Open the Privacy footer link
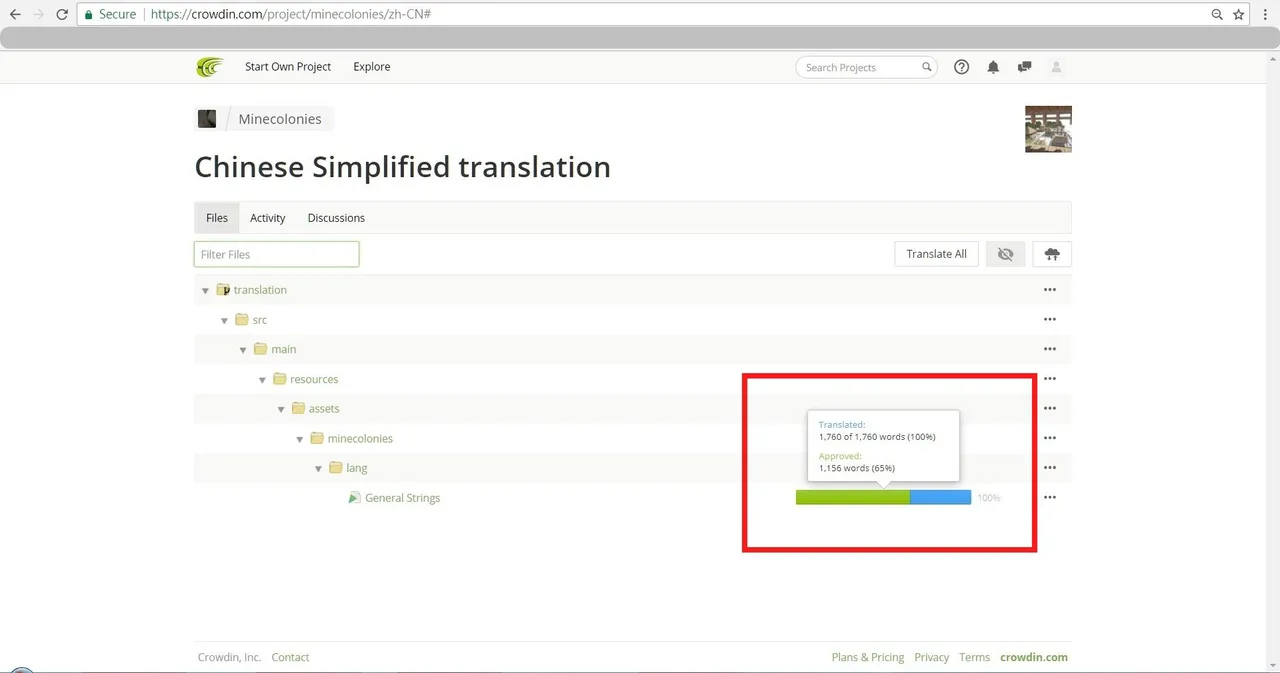This screenshot has width=1280, height=673. [931, 657]
